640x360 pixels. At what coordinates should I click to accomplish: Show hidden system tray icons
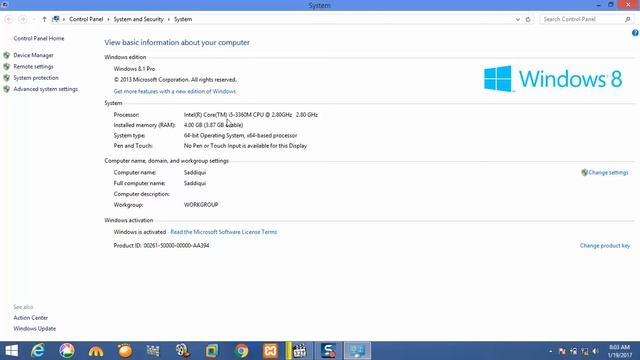(551, 351)
